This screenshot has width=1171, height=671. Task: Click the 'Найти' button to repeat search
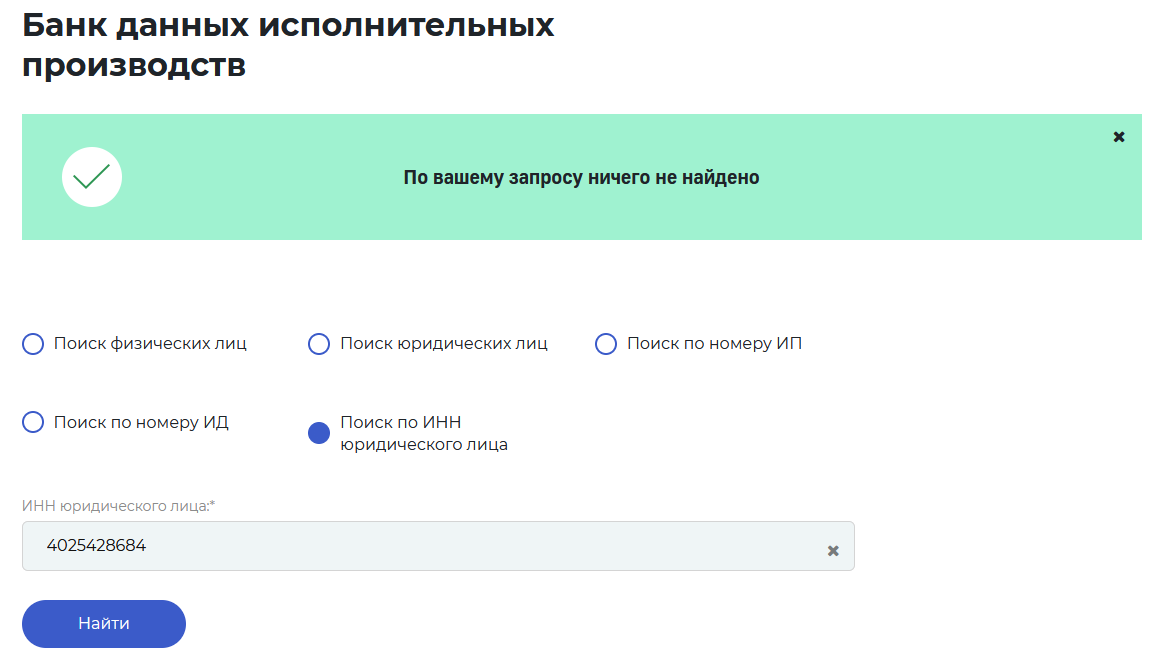(103, 623)
